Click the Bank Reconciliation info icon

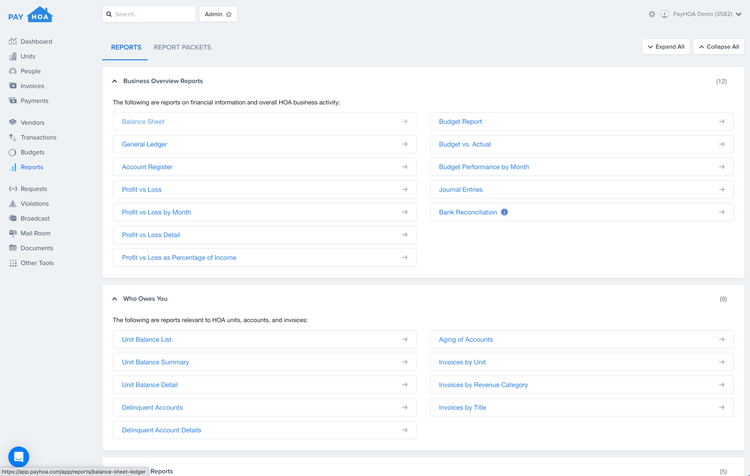tap(504, 212)
